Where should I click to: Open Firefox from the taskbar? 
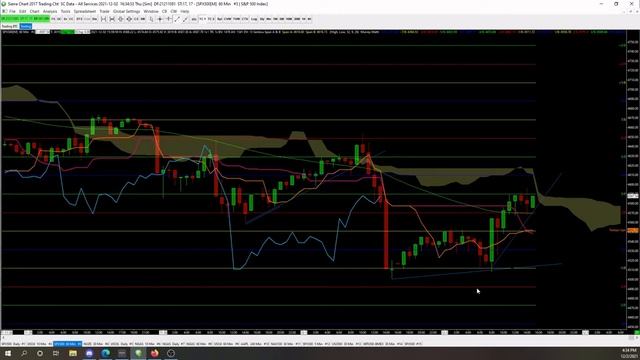pos(155,353)
